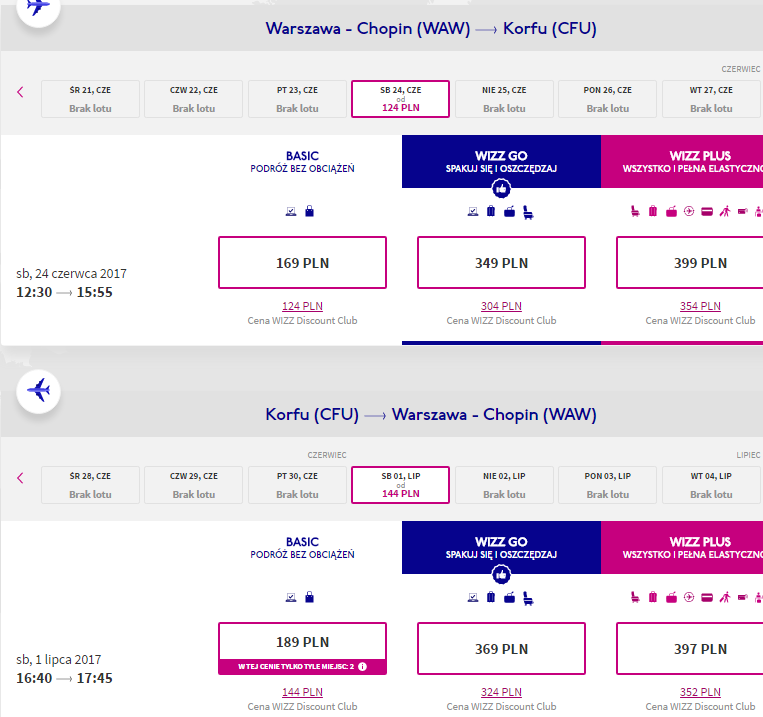This screenshot has width=763, height=717.
Task: Click the return flight airplane icon
Action: (38, 391)
